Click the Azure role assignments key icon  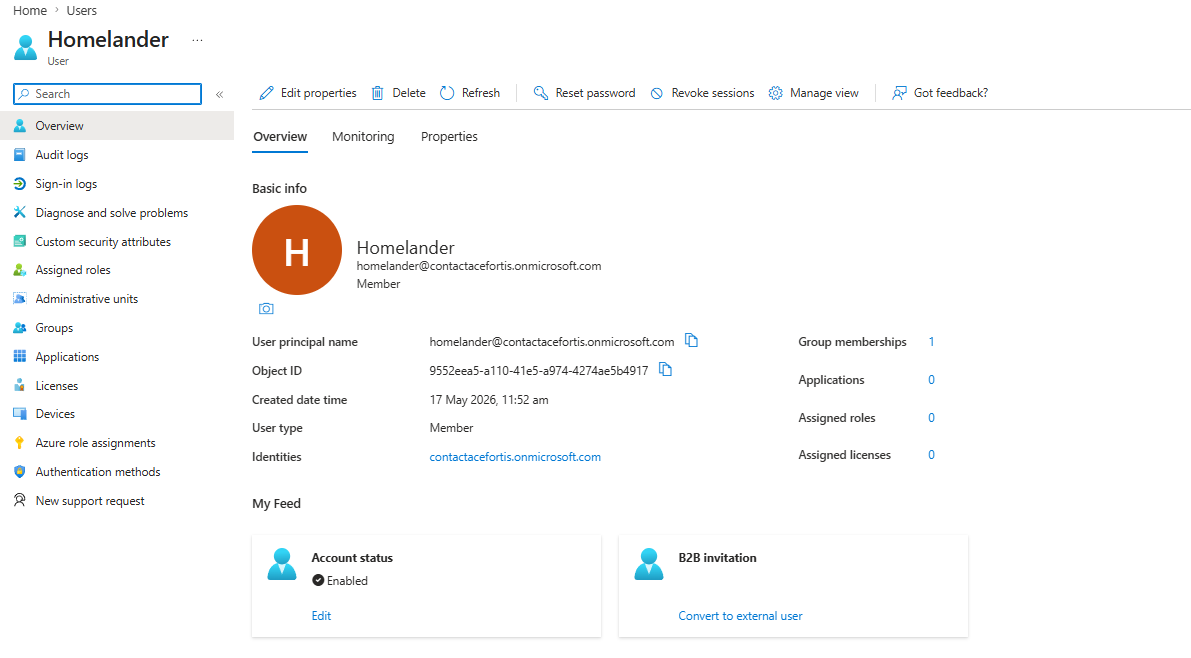[x=20, y=443]
